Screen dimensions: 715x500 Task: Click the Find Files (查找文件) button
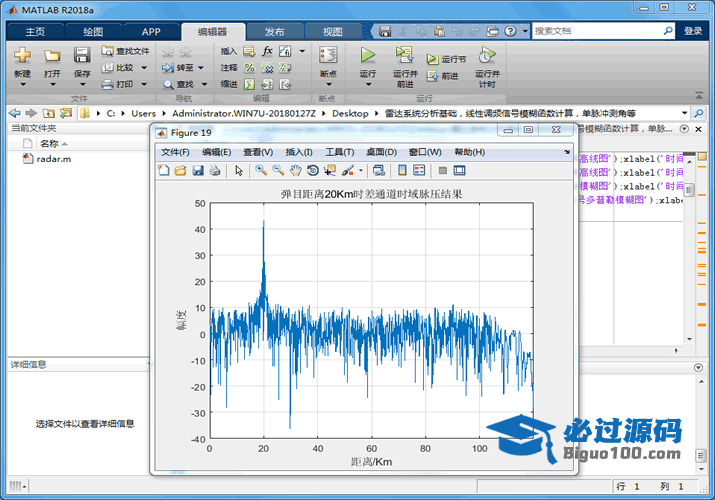click(x=125, y=51)
